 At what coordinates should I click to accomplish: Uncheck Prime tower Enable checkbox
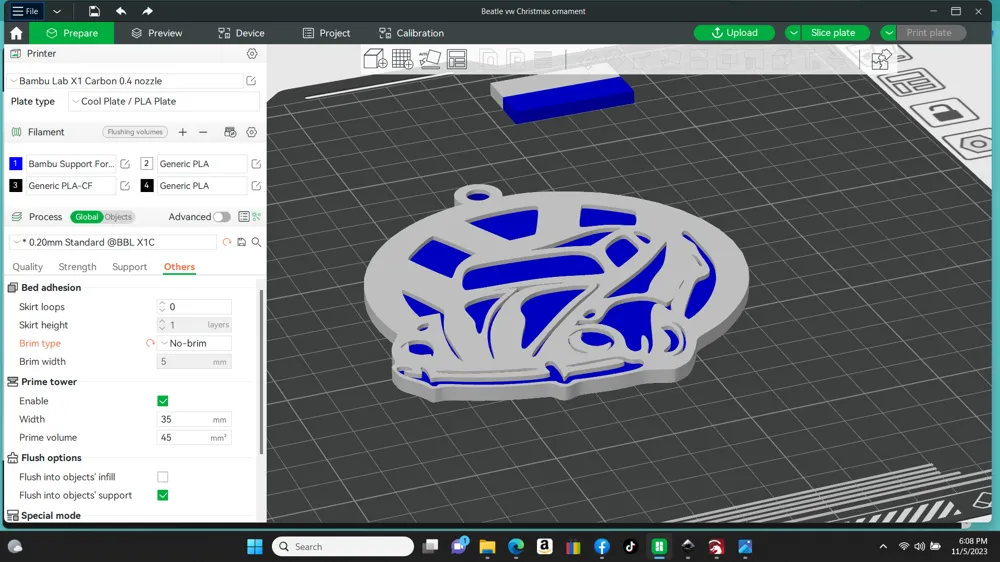[163, 401]
